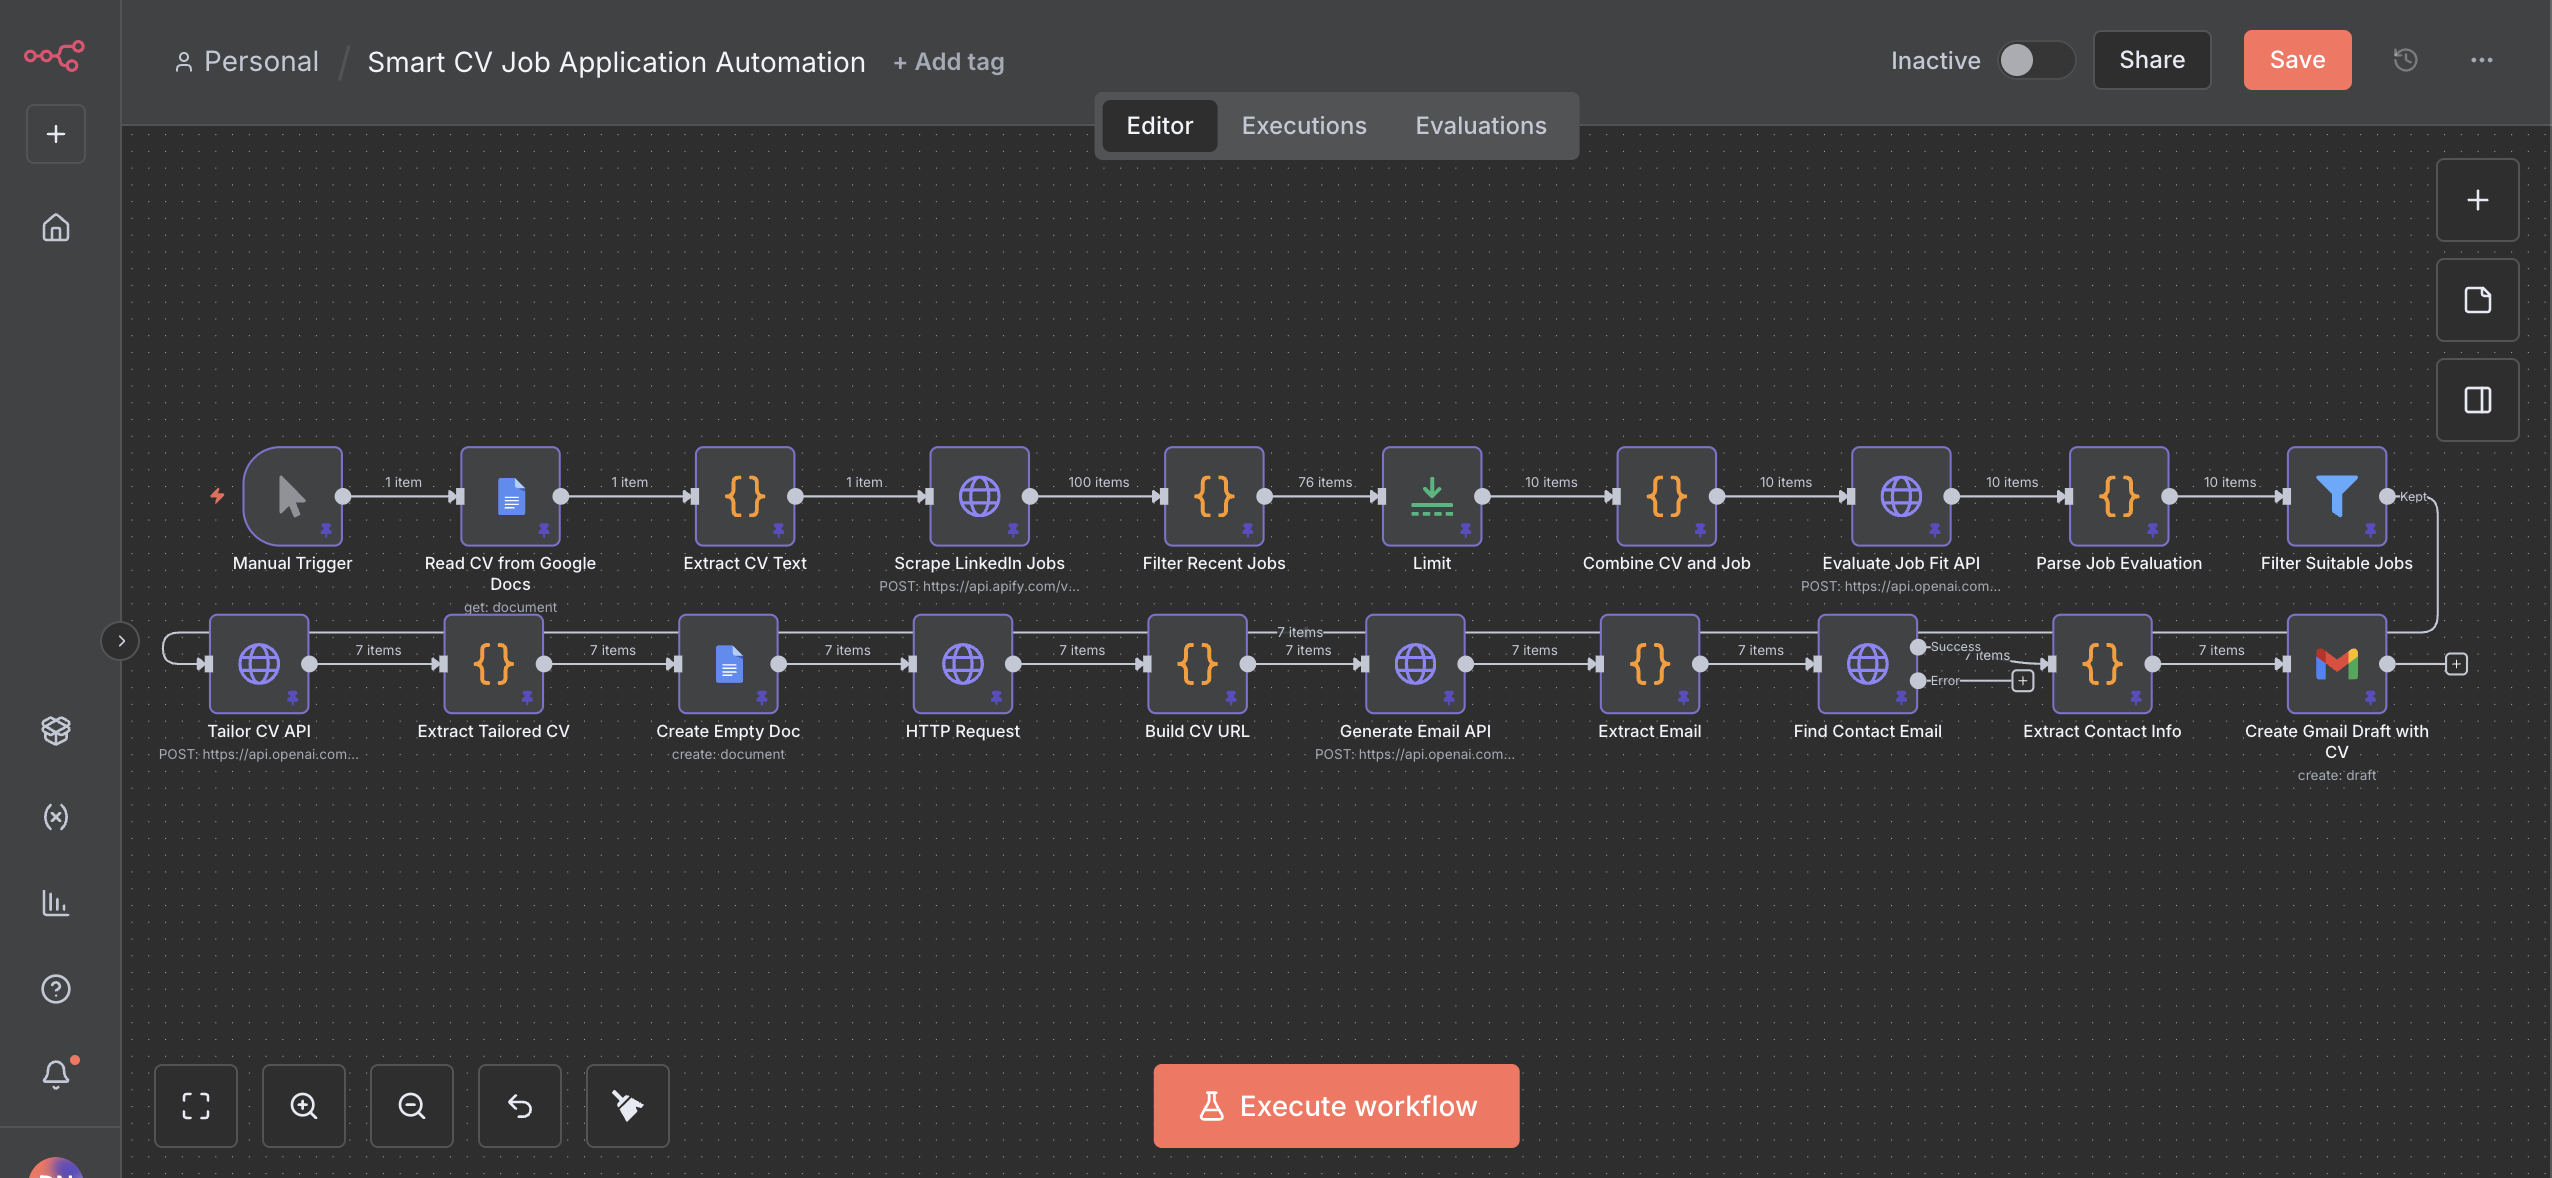
Task: Switch to the Evaluations tab
Action: click(x=1480, y=125)
